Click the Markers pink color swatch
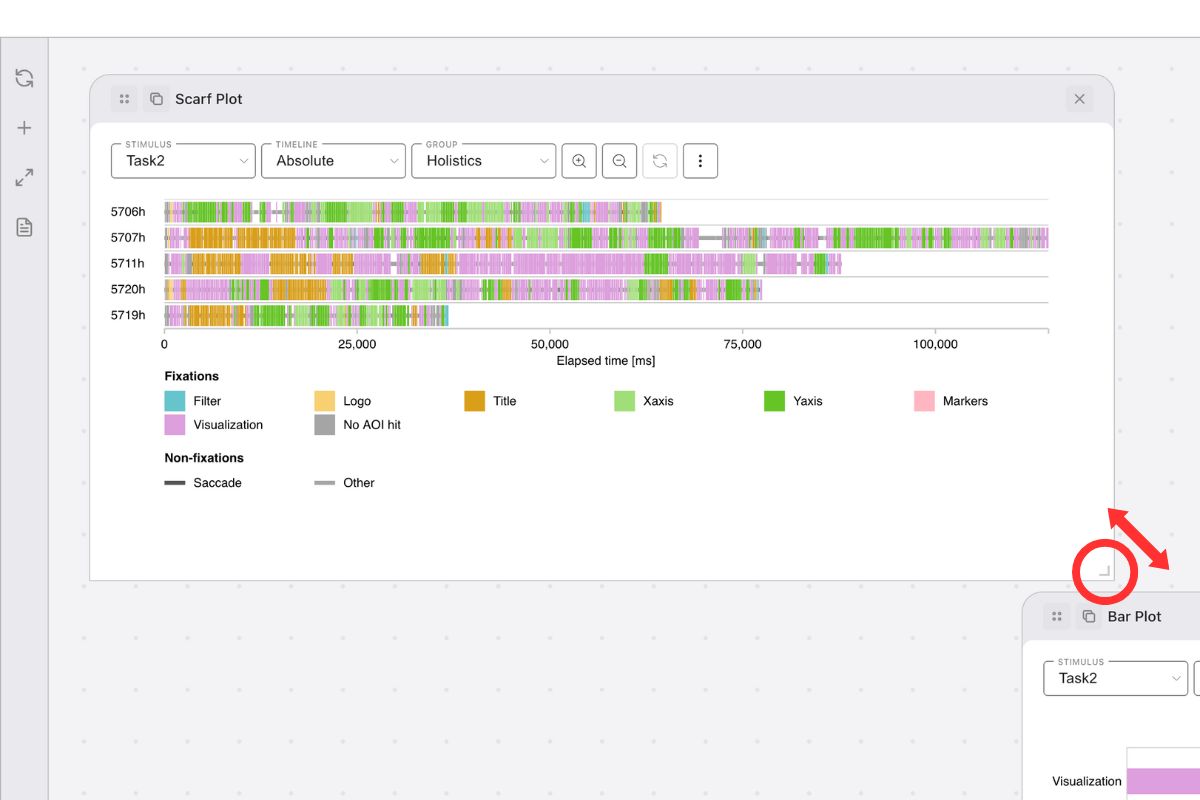This screenshot has height=800, width=1200. tap(920, 400)
